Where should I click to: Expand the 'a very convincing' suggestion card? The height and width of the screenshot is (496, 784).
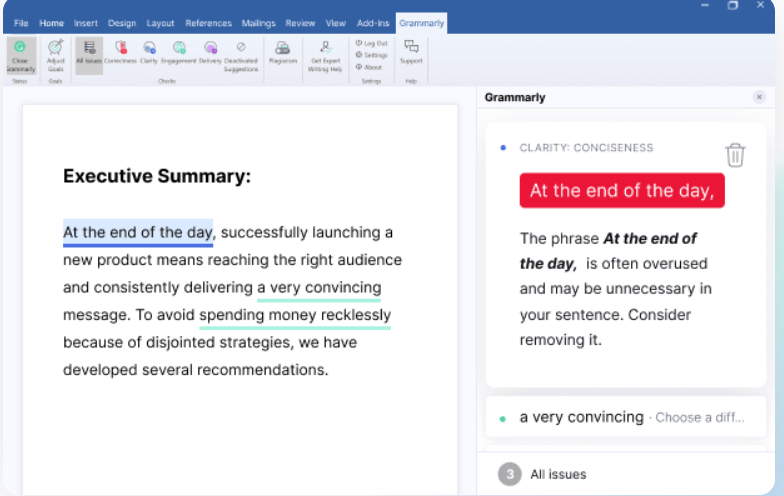tap(626, 417)
